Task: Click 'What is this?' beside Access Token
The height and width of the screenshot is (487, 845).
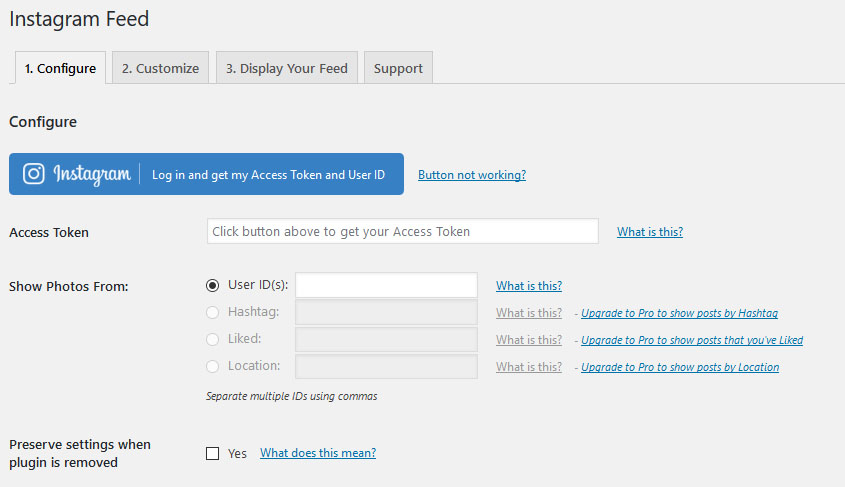Action: 650,232
